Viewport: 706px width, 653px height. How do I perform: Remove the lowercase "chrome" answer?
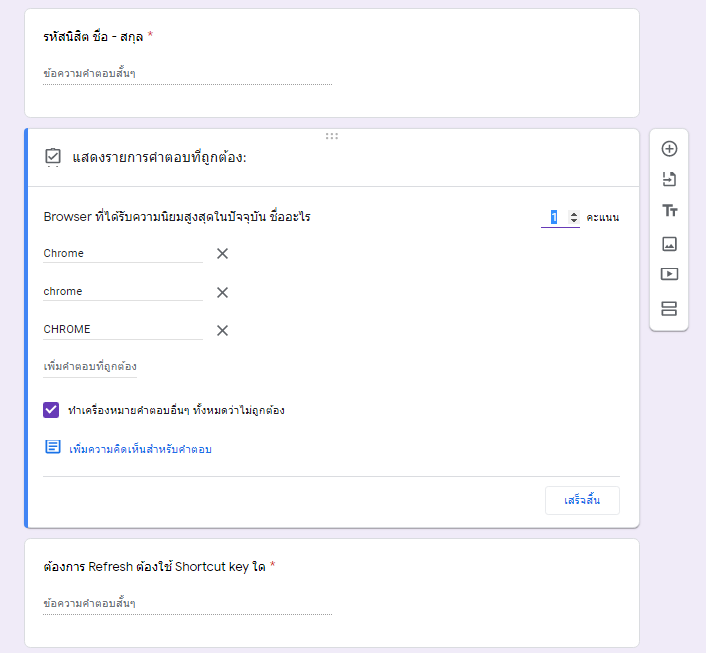[x=222, y=292]
